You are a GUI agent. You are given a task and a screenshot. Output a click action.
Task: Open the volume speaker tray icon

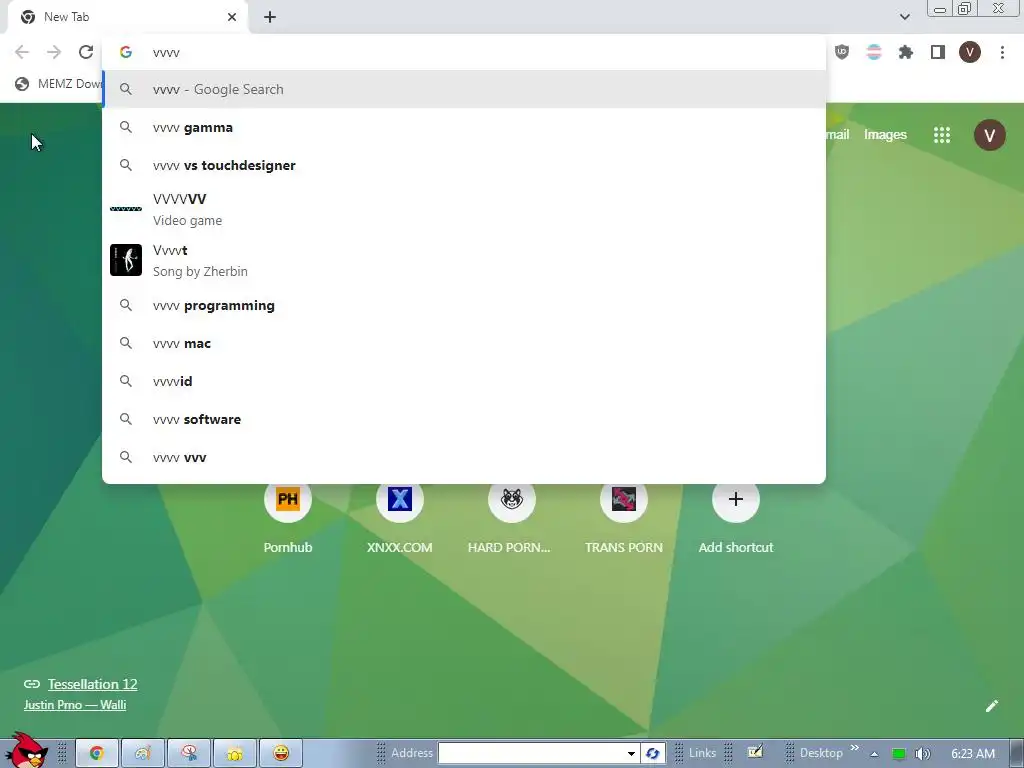(x=922, y=754)
